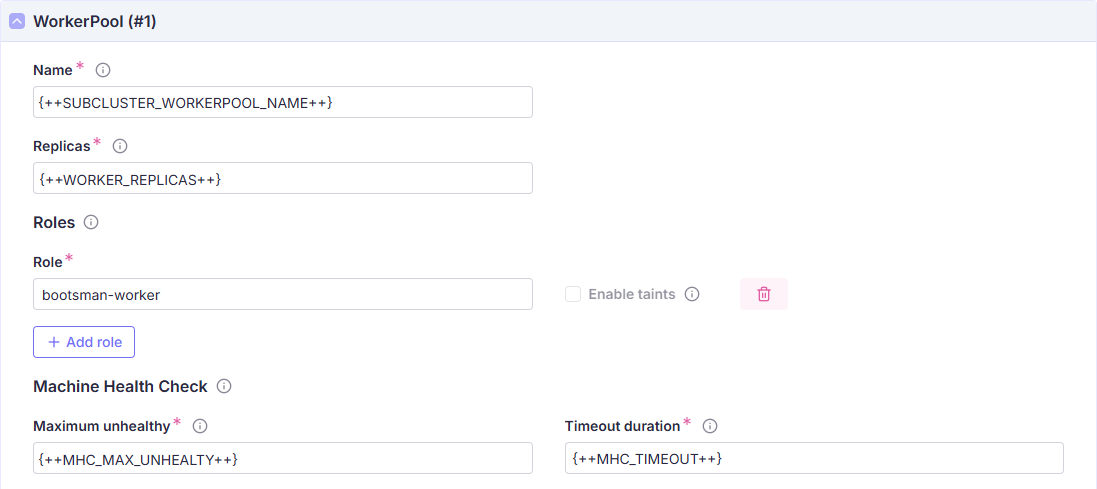The width and height of the screenshot is (1097, 489).
Task: Click the Role field containing bootsman-worker
Action: pyautogui.click(x=283, y=294)
